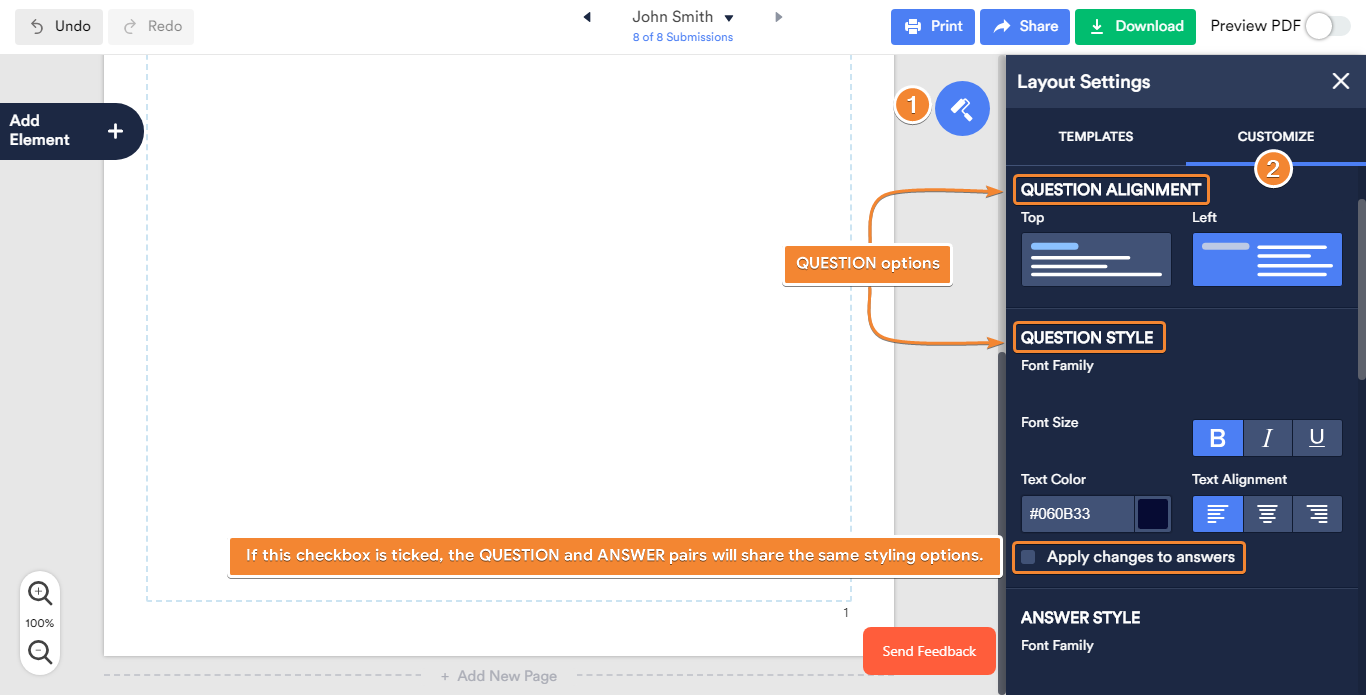
Task: Close the Layout Settings panel
Action: point(1341,82)
